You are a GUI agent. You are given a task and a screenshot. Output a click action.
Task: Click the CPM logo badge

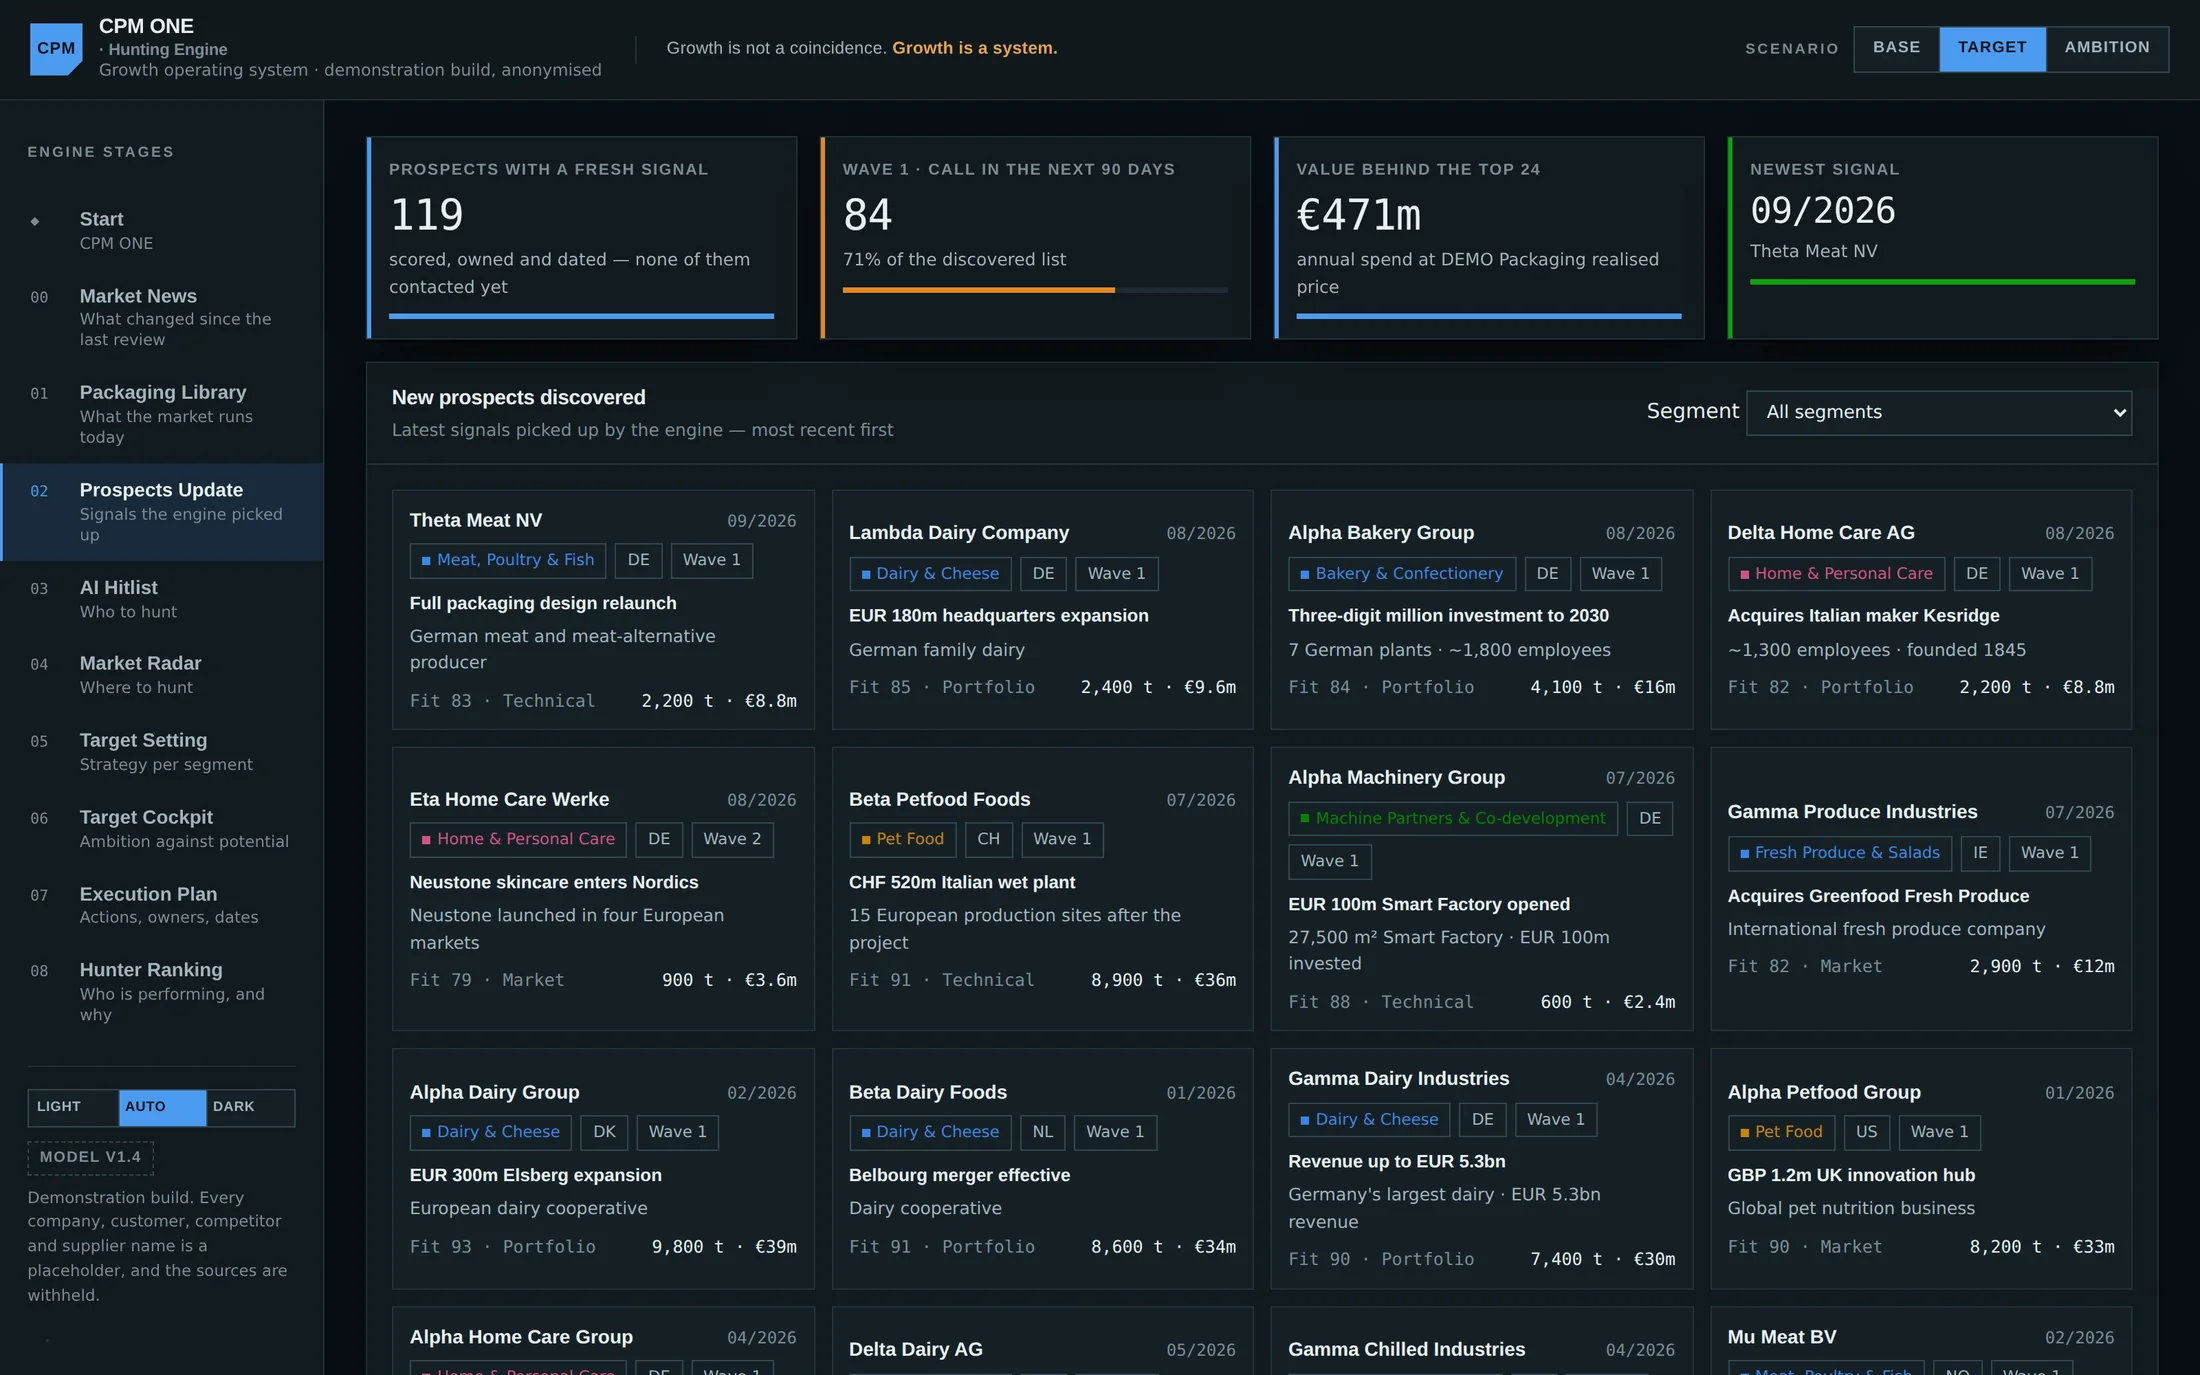56,48
